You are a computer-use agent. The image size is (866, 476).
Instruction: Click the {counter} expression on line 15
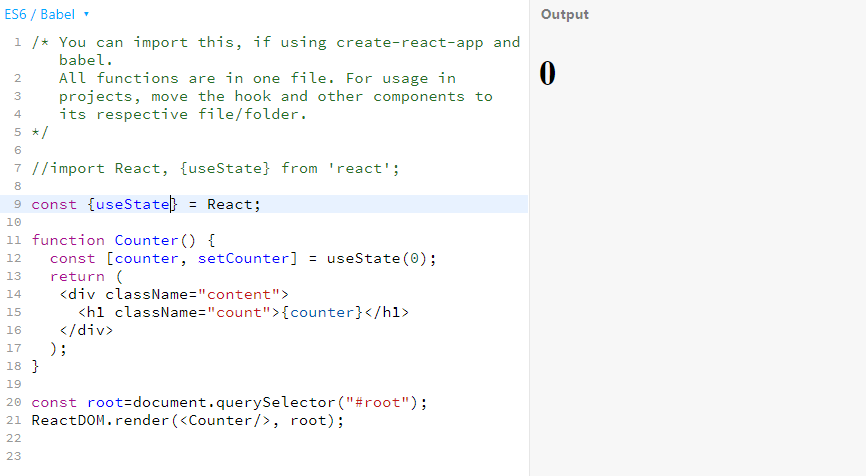[322, 313]
